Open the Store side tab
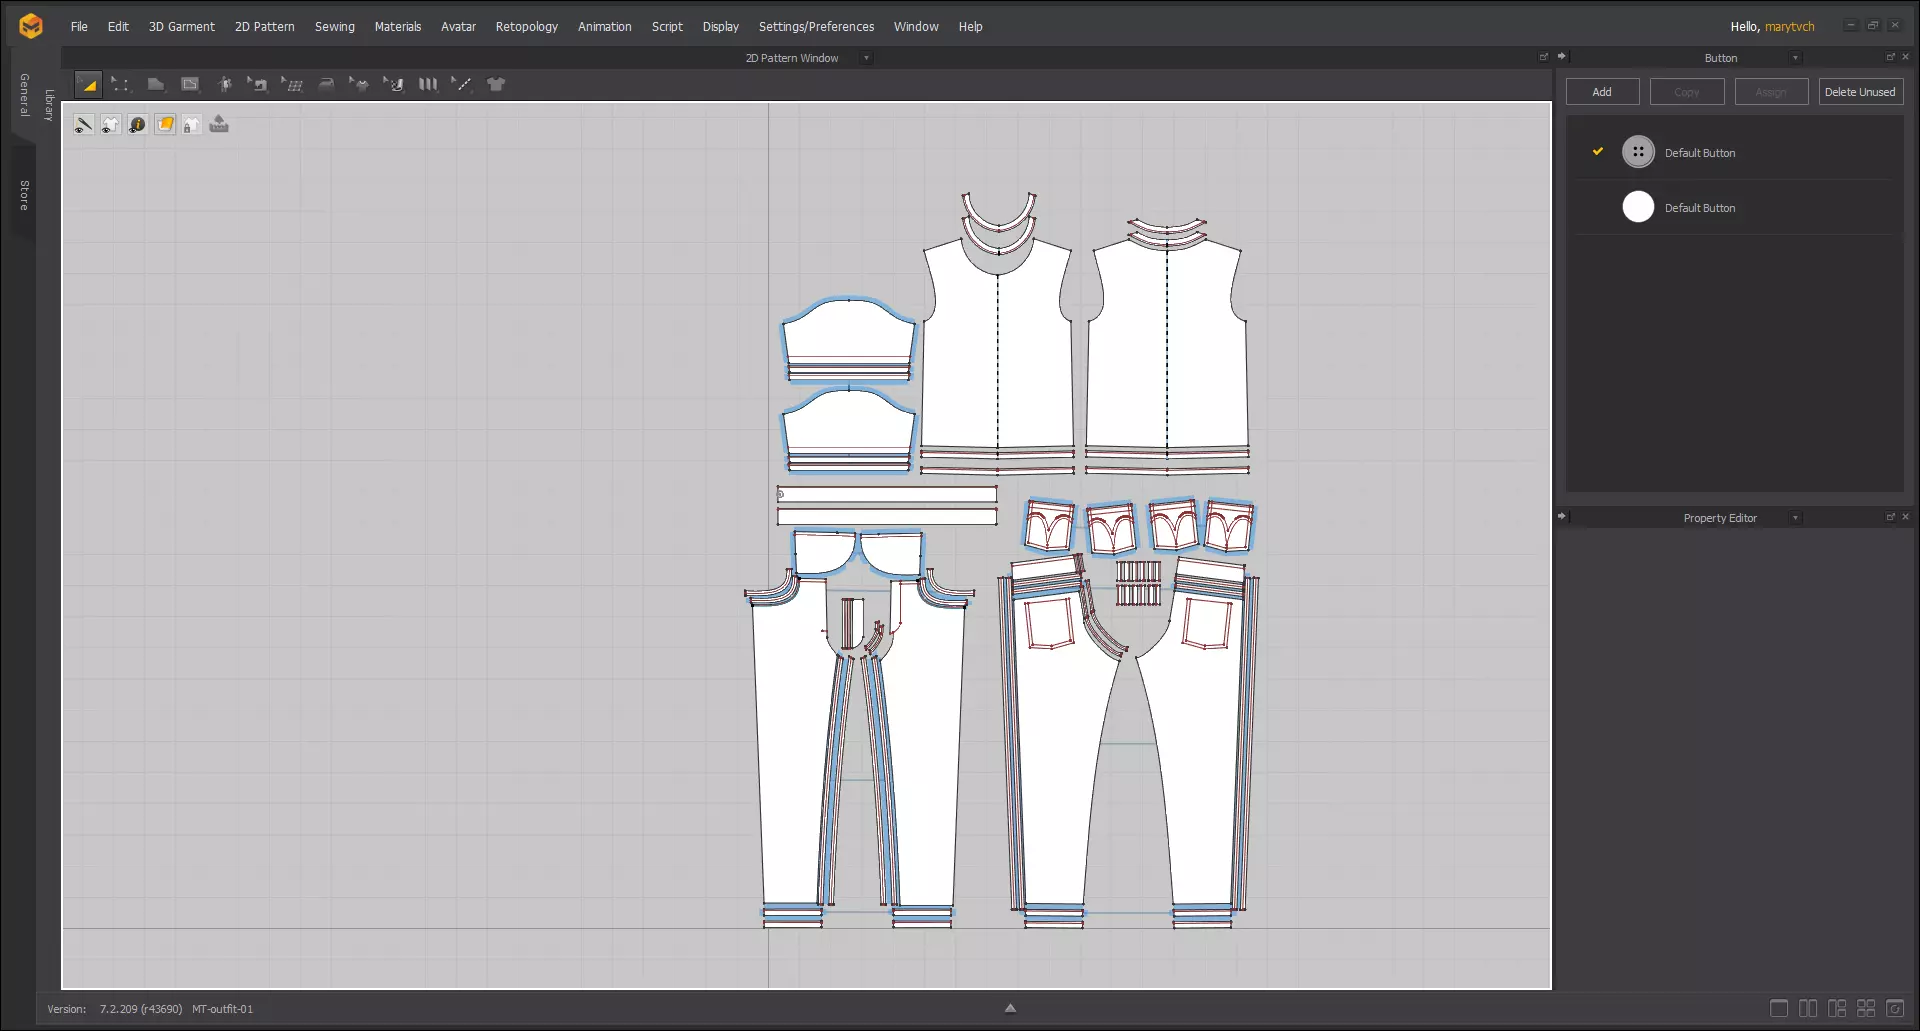 coord(24,196)
